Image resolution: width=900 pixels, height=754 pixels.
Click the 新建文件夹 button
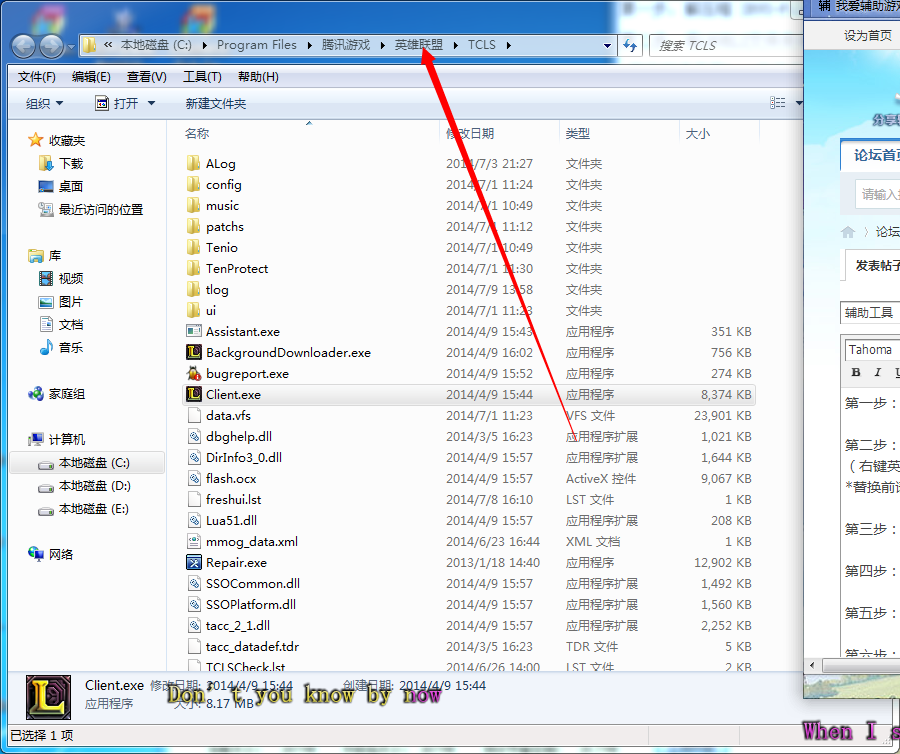click(x=216, y=104)
